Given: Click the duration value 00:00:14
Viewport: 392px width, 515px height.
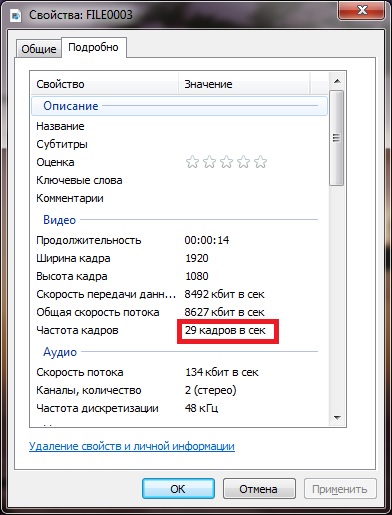Looking at the screenshot, I should click(207, 240).
